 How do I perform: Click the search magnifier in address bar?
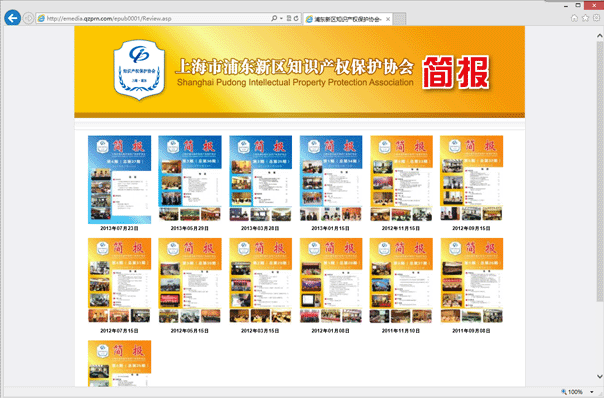[x=274, y=18]
